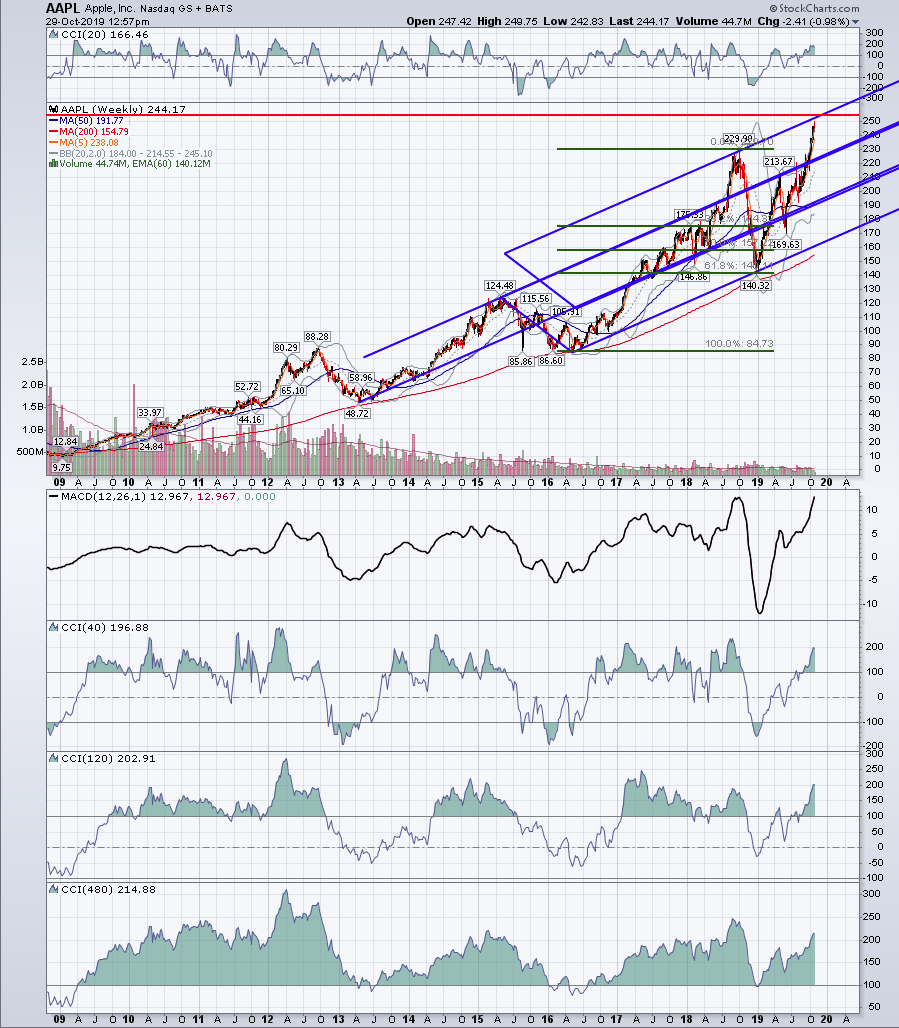Click the volume bars icon beside Volume legend
Viewport: 899px width, 1028px height.
(53, 164)
